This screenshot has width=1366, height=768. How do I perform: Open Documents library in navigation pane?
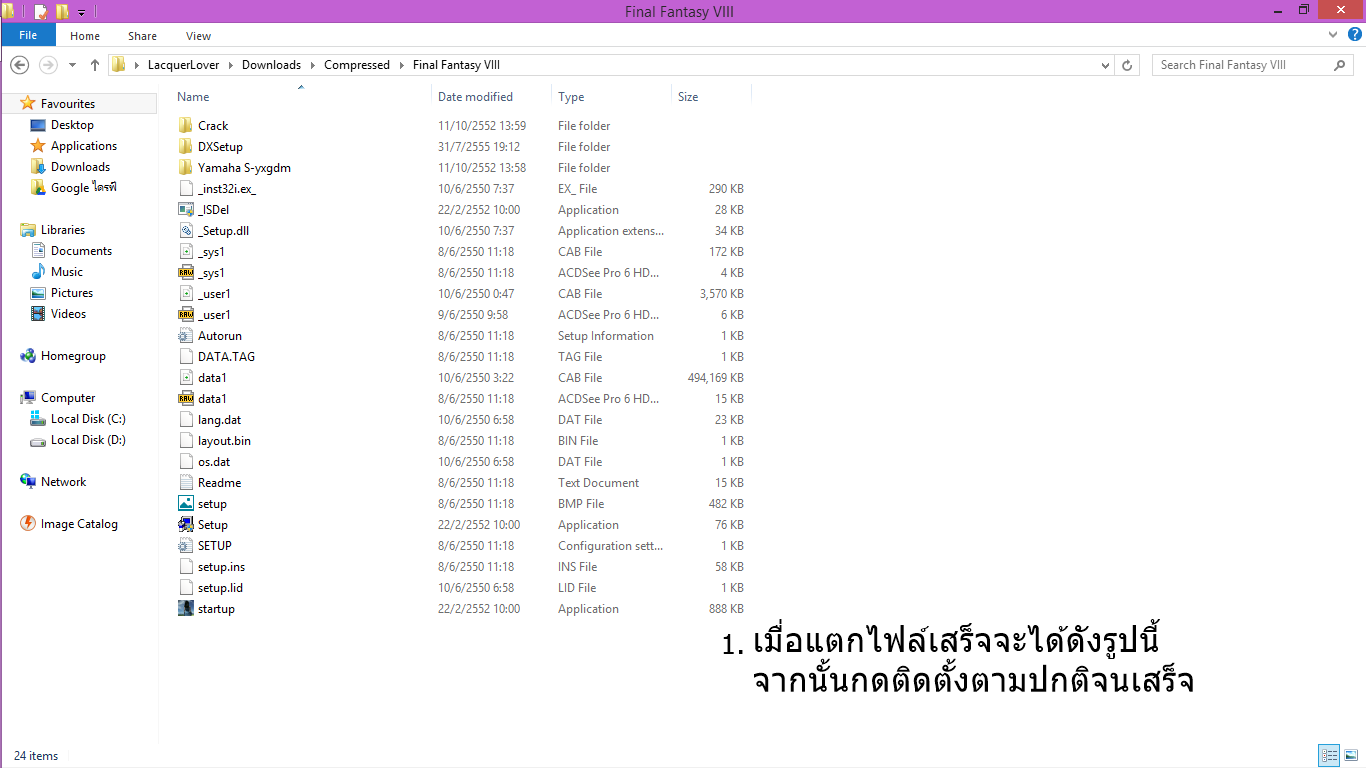tap(81, 251)
